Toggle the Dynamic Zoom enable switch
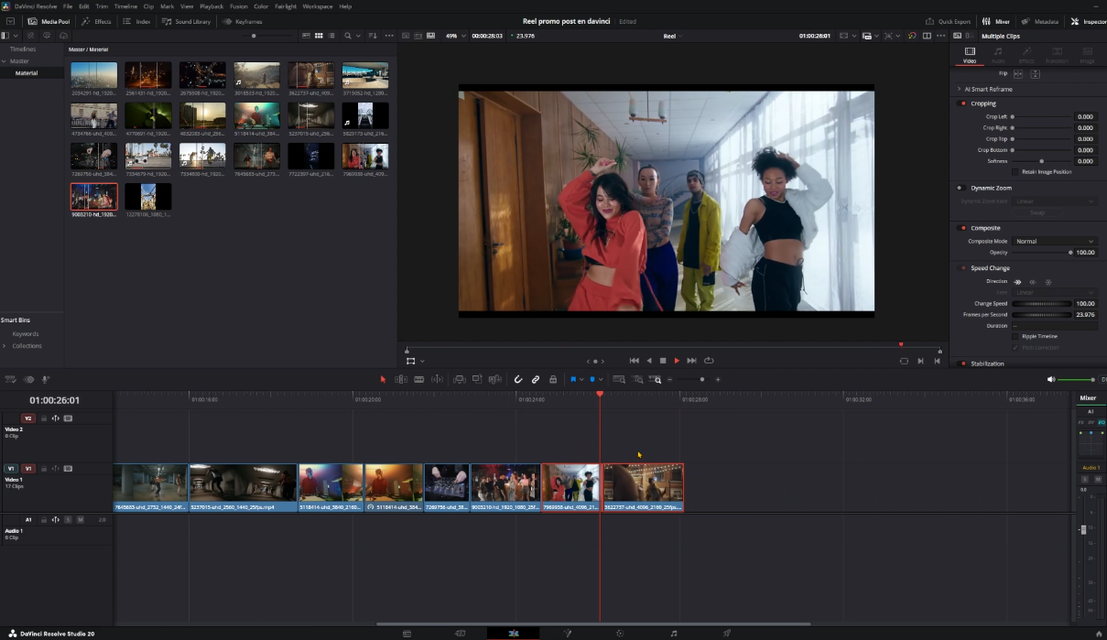Viewport: 1107px width, 640px height. pyautogui.click(x=960, y=188)
